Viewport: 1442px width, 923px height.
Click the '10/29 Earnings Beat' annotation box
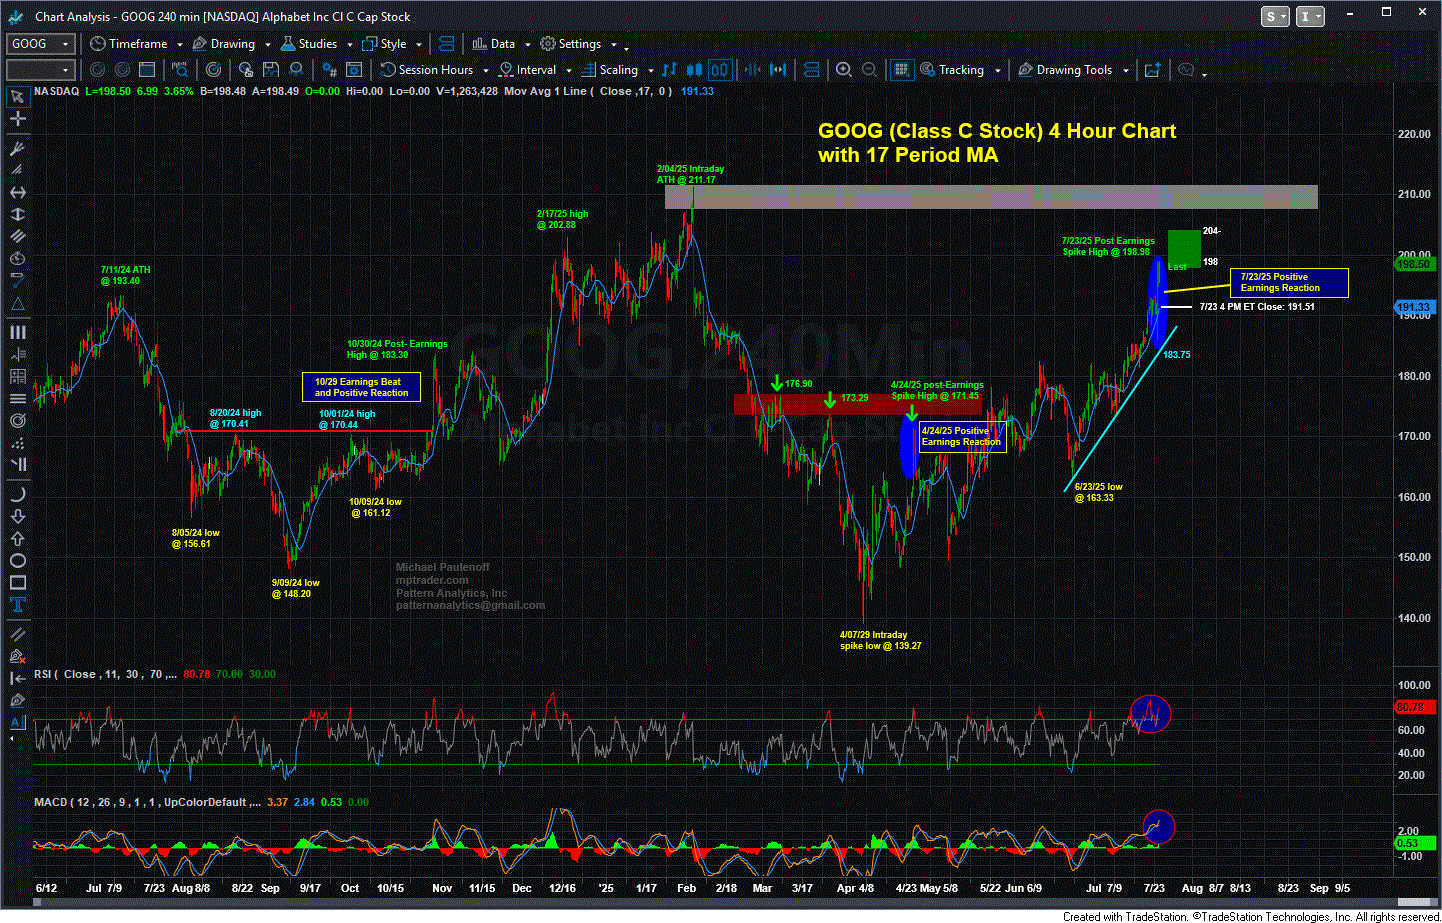pyautogui.click(x=361, y=387)
